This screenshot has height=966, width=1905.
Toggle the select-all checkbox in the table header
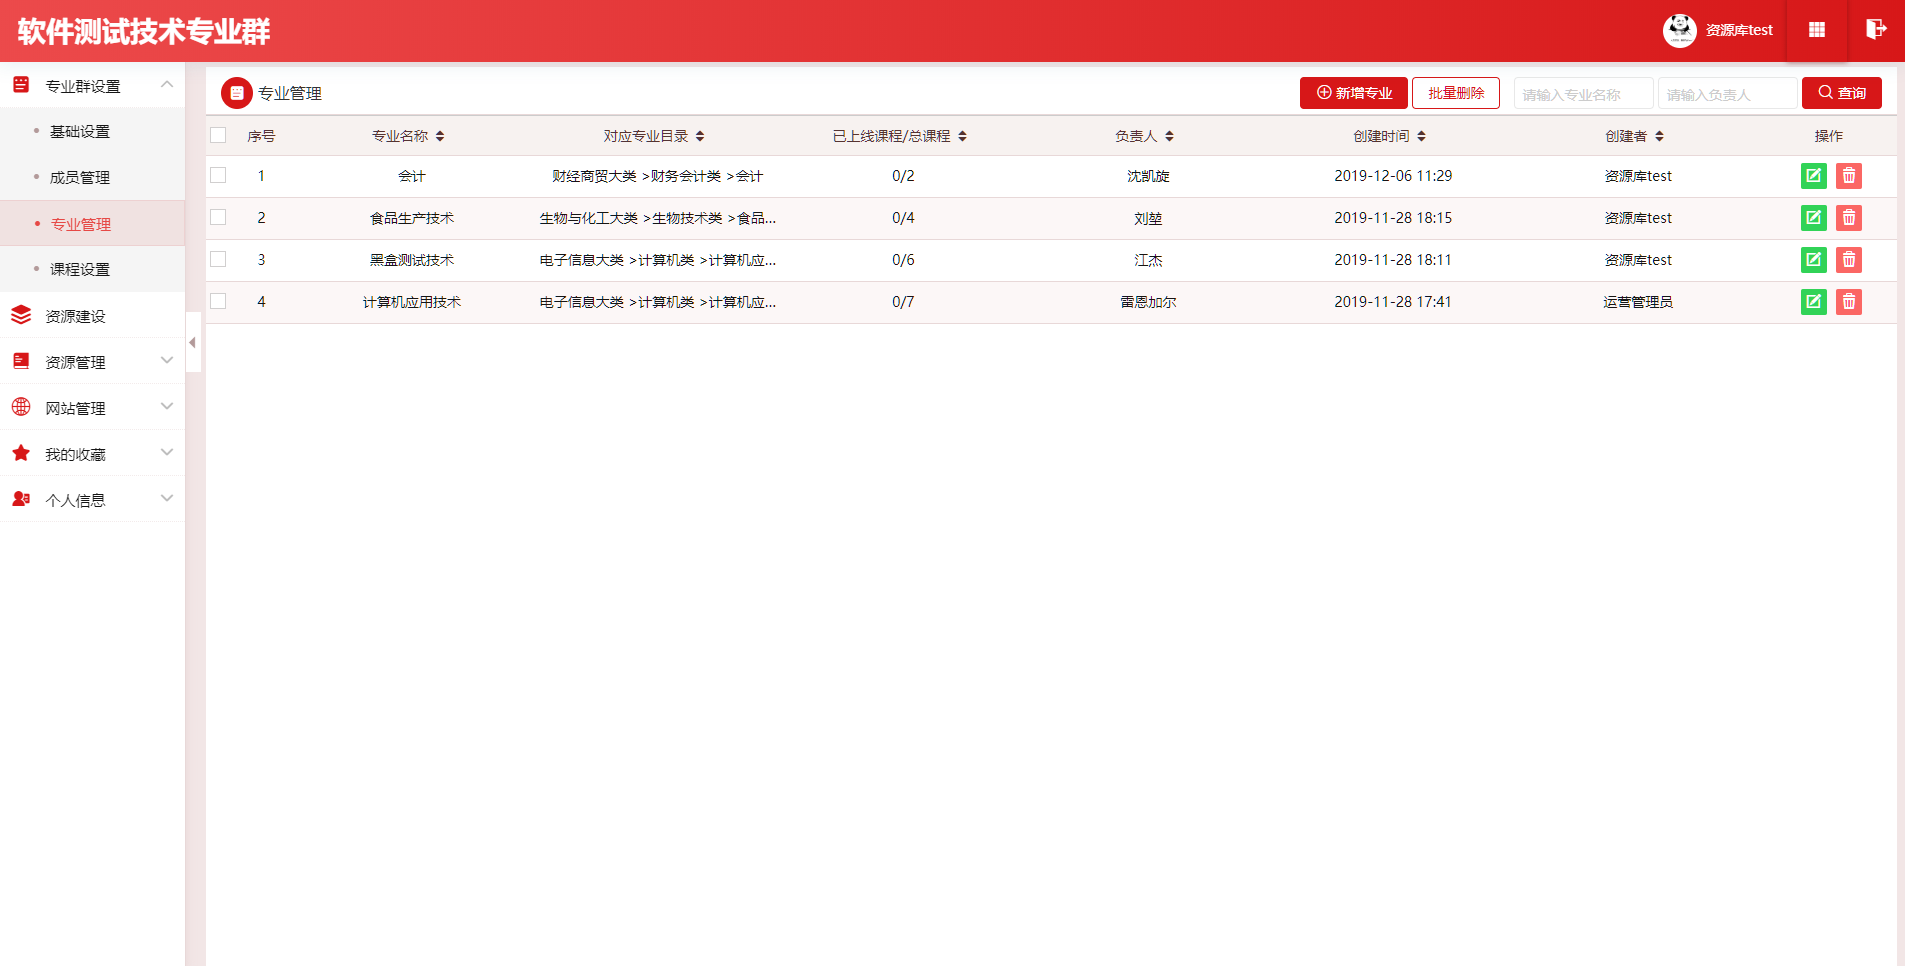click(x=218, y=135)
